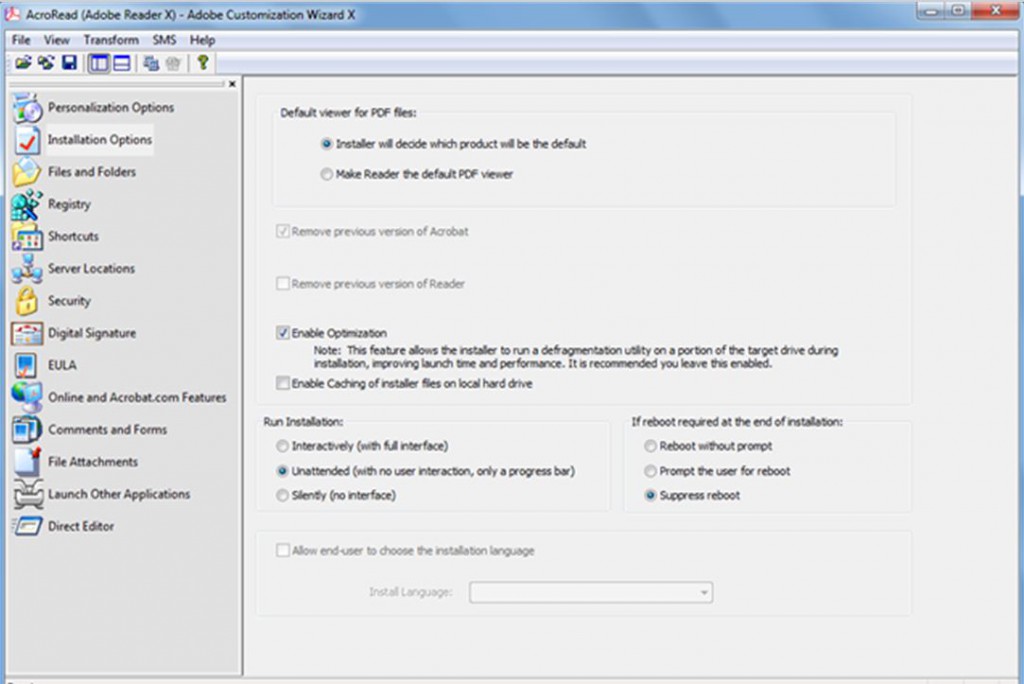This screenshot has width=1024, height=684.
Task: Select 'Make Reader the default PDF viewer'
Action: coord(327,174)
